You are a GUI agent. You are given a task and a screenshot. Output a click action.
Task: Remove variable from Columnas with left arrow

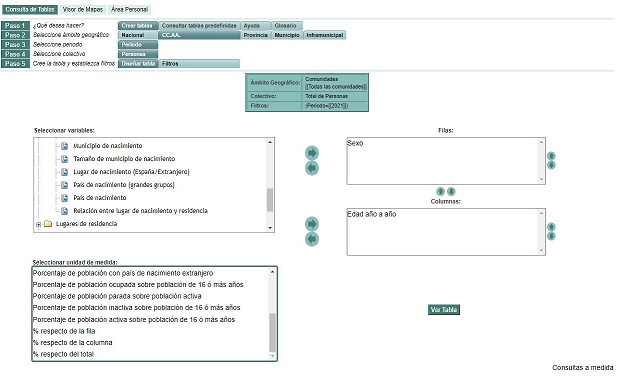(x=312, y=239)
